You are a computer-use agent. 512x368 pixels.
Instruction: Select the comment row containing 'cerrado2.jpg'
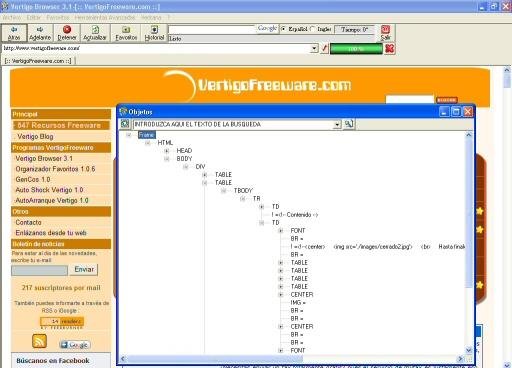[x=378, y=247]
